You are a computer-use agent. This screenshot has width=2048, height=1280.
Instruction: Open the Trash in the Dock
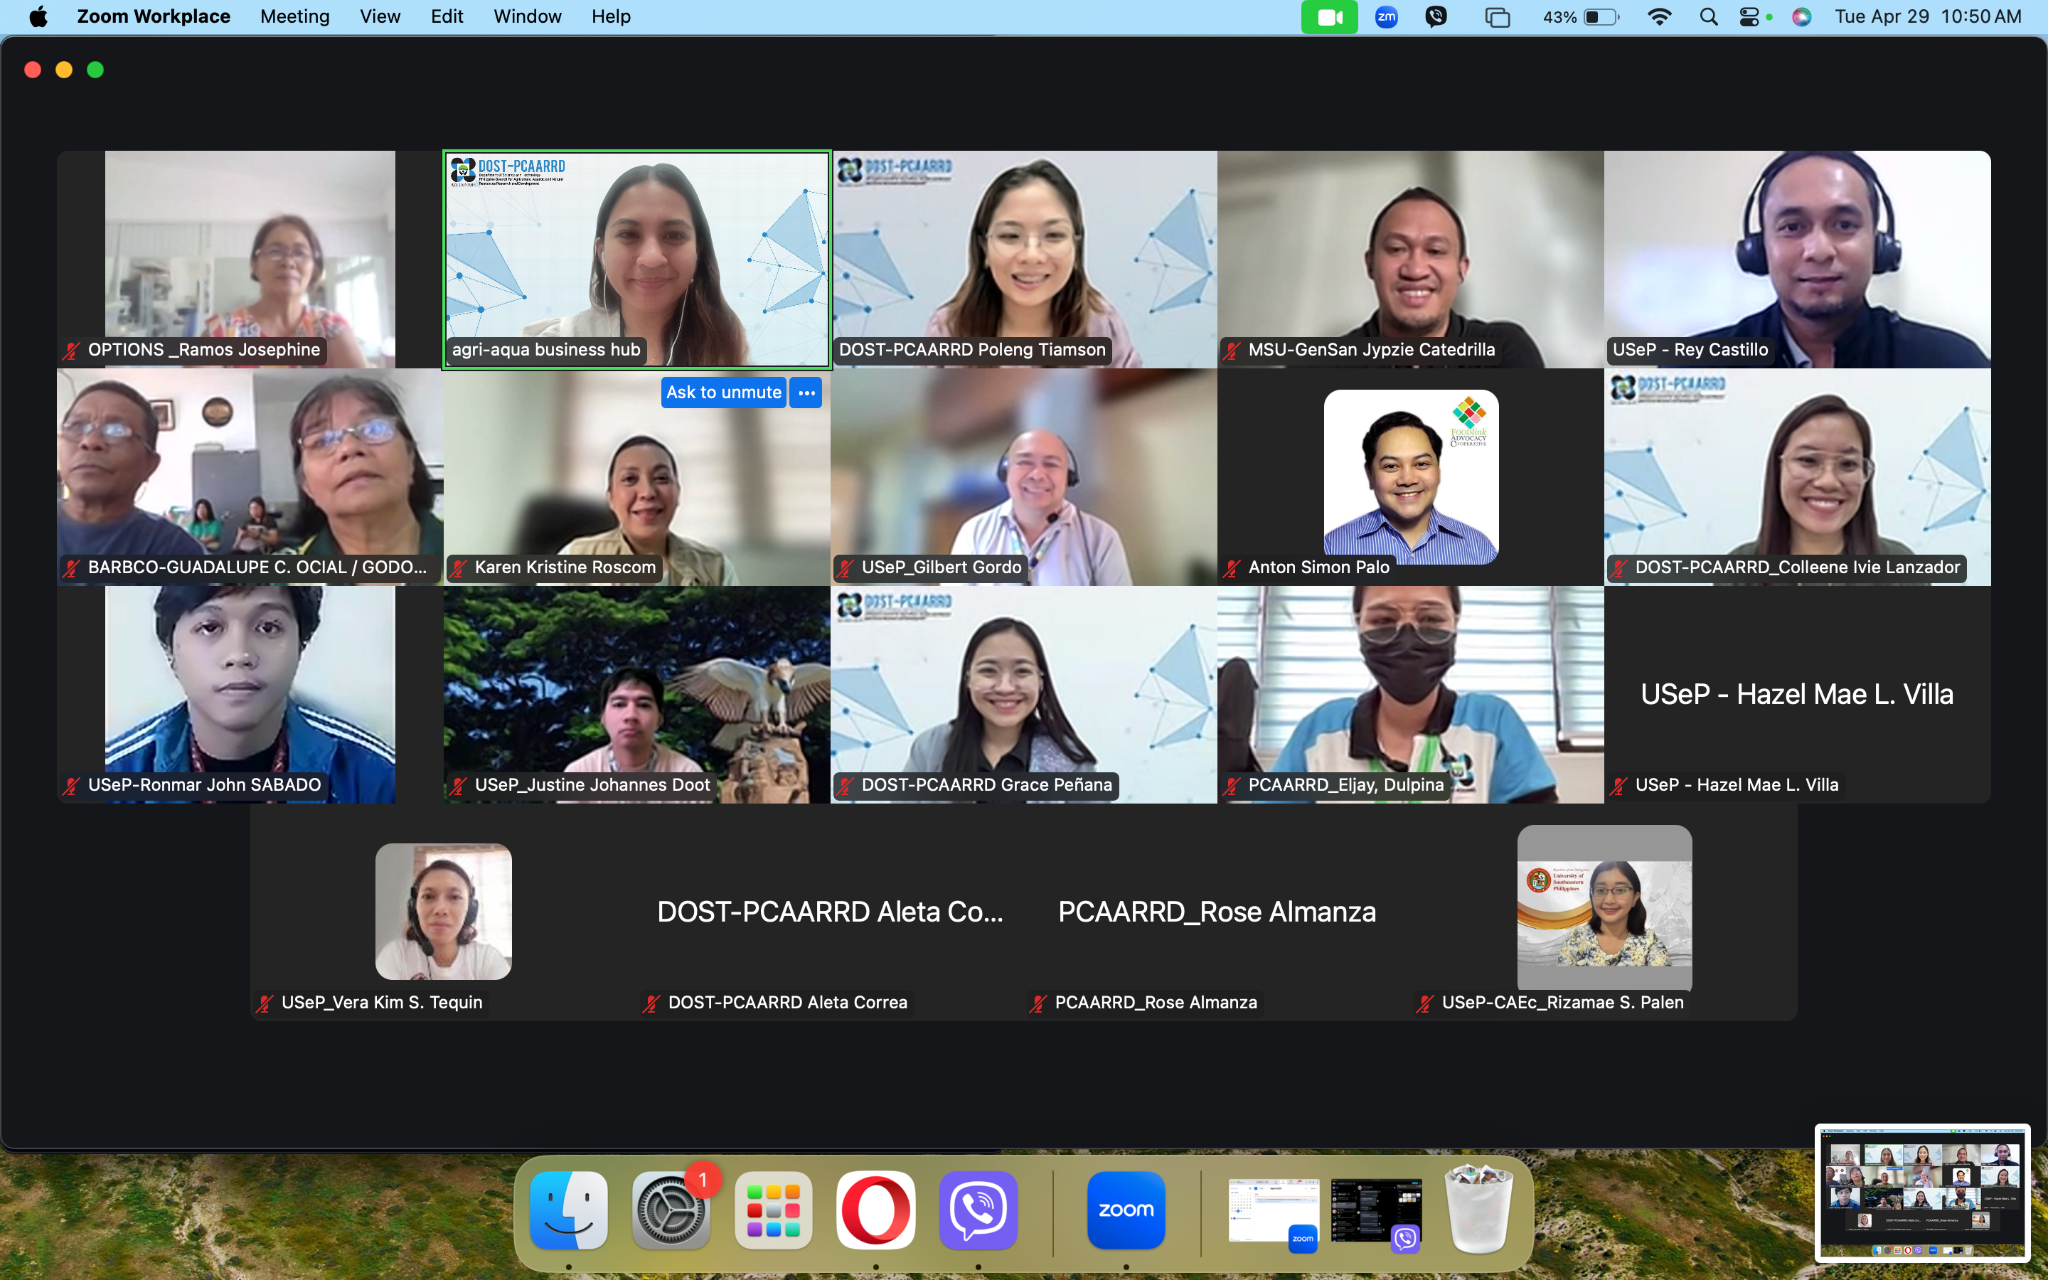[x=1479, y=1210]
